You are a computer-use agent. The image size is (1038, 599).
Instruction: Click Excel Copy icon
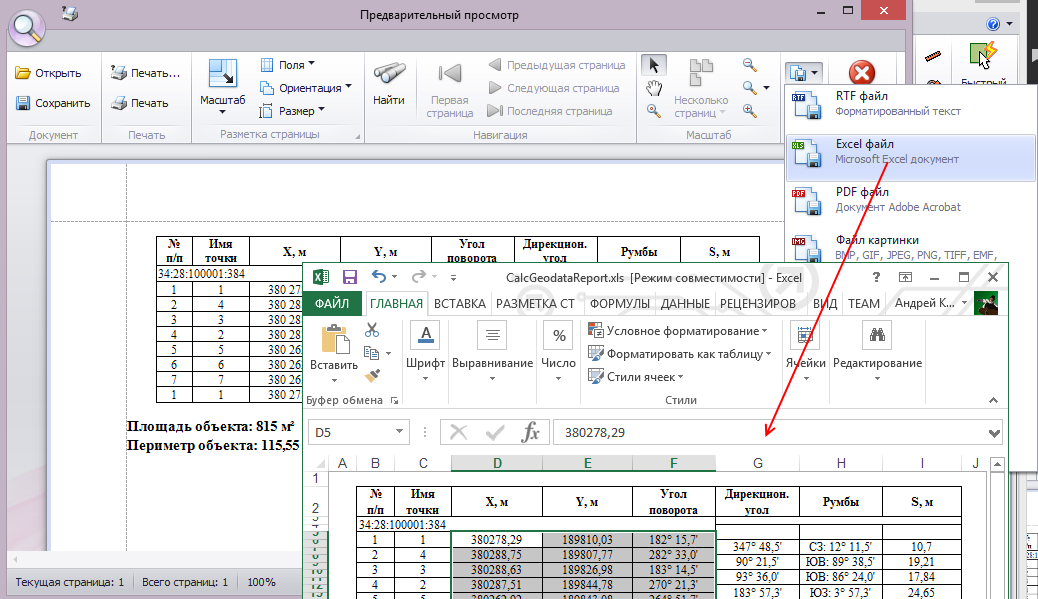point(372,353)
